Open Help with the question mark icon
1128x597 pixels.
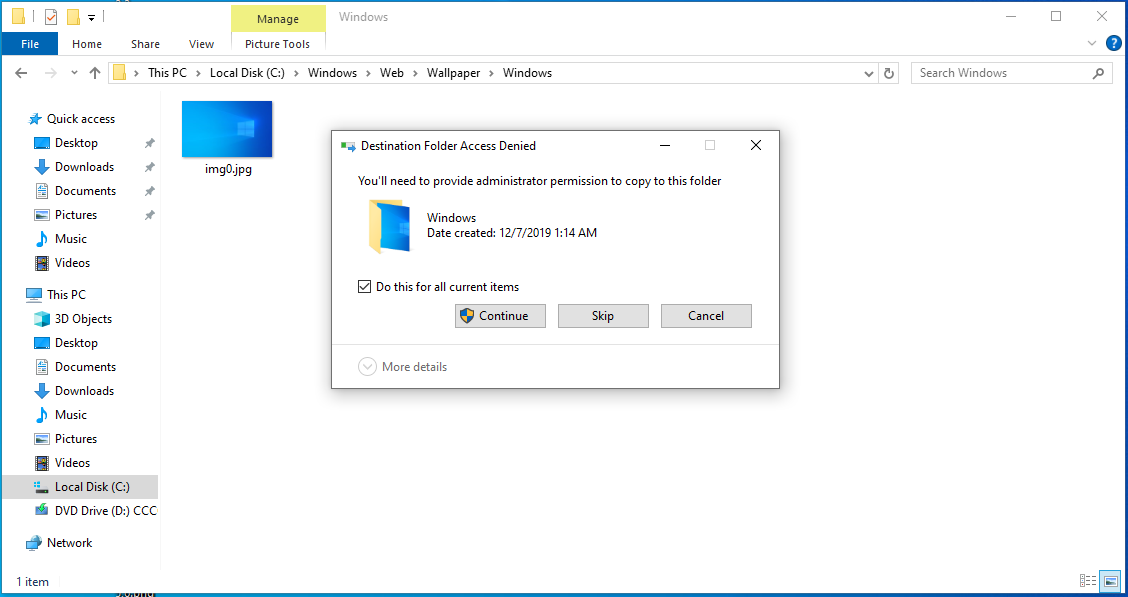[x=1113, y=44]
